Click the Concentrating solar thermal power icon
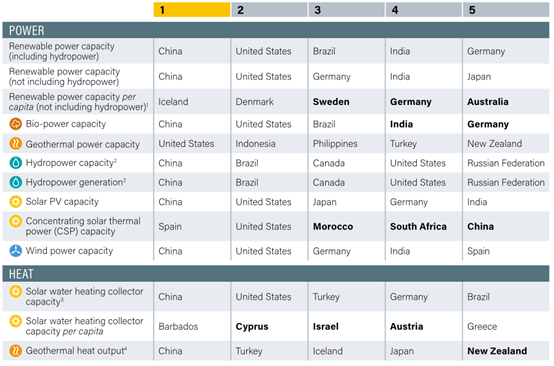 coord(16,221)
